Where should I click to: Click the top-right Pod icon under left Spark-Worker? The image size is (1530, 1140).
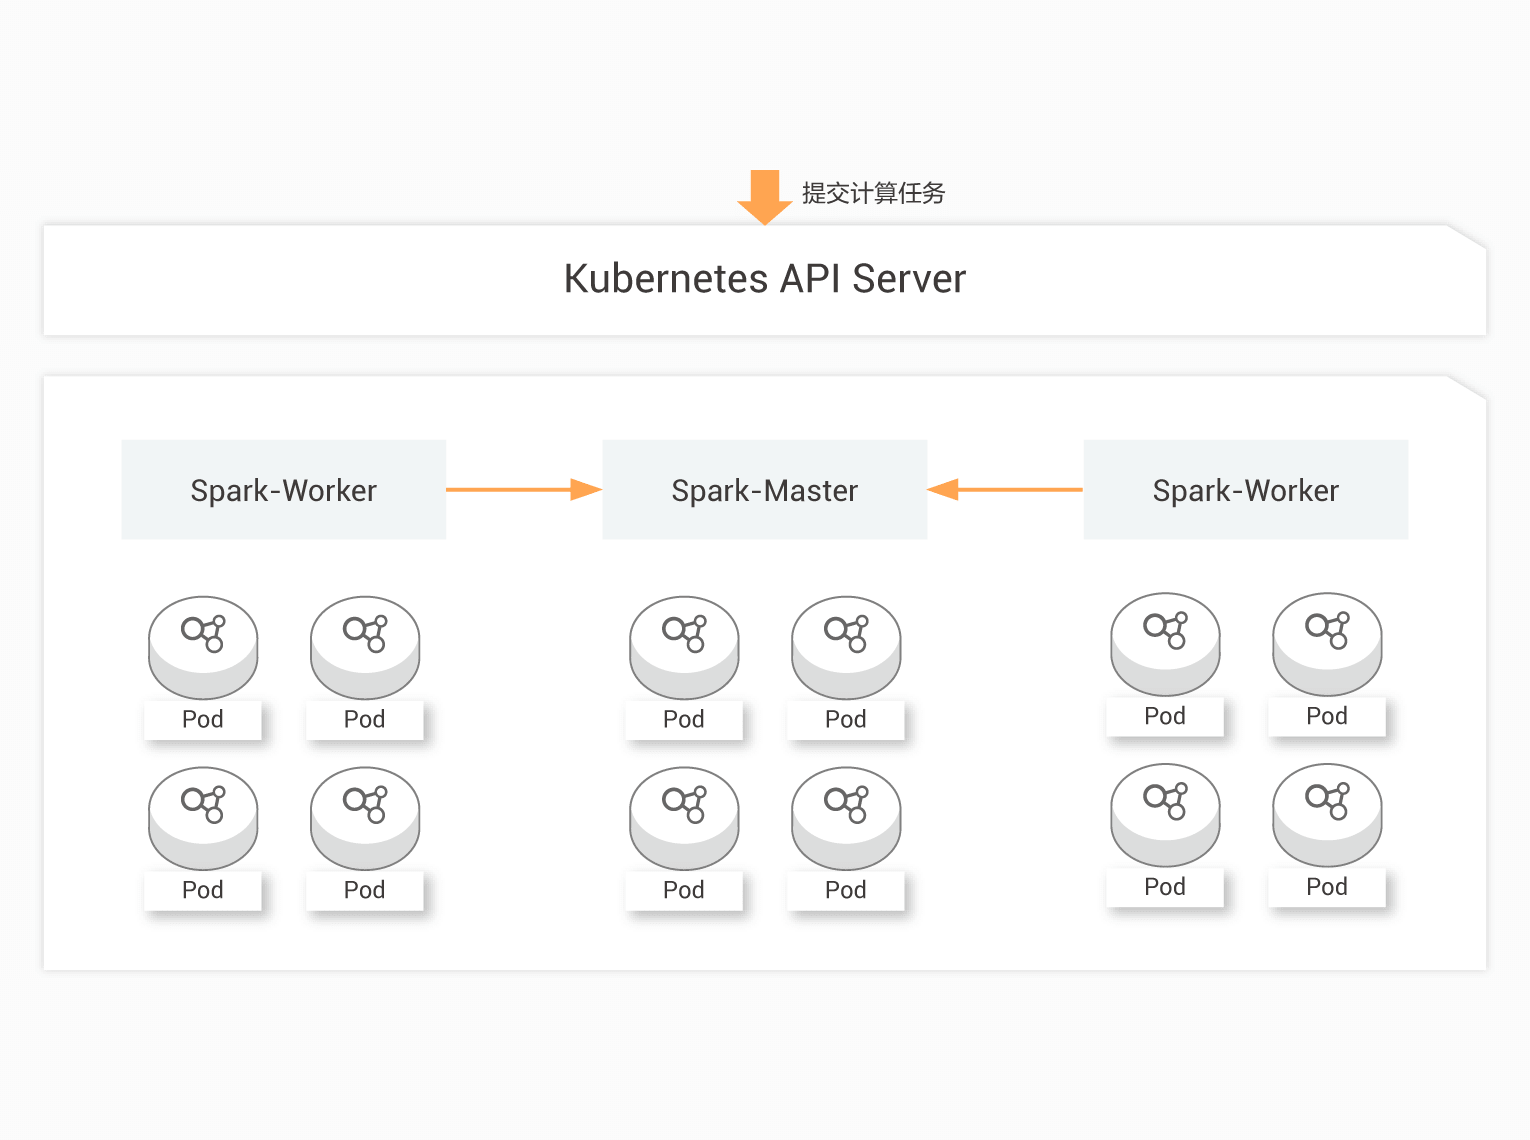pyautogui.click(x=365, y=646)
